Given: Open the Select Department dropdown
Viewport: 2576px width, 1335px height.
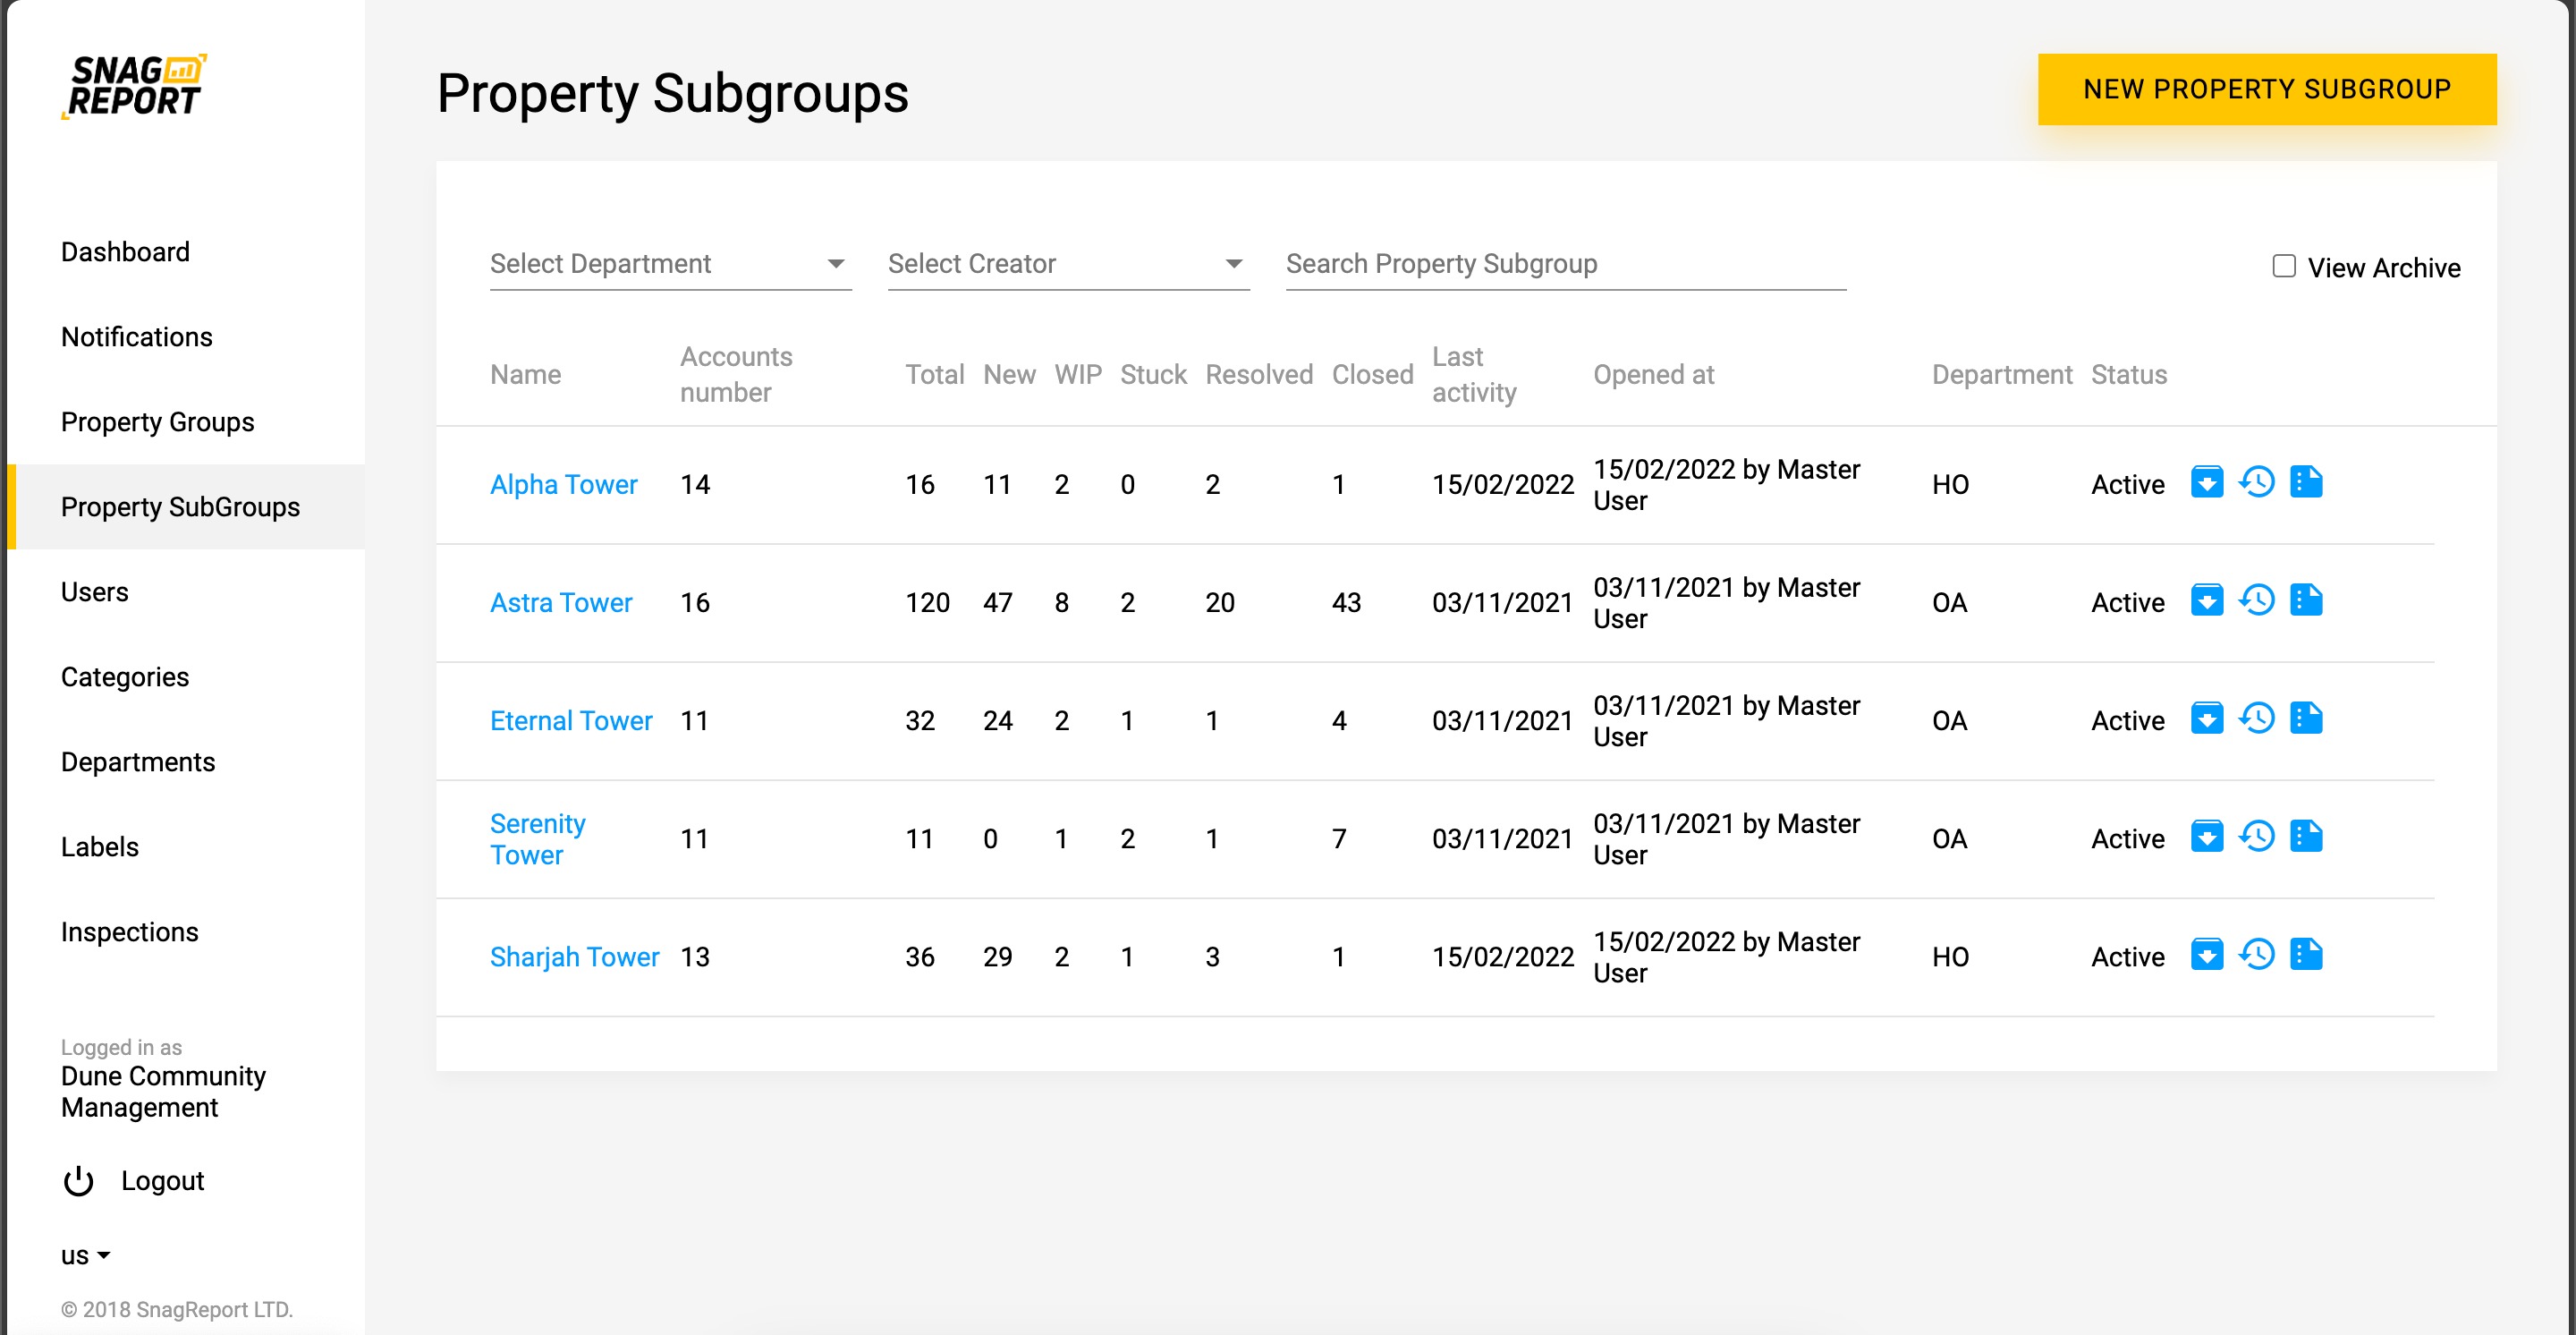Looking at the screenshot, I should tap(670, 264).
